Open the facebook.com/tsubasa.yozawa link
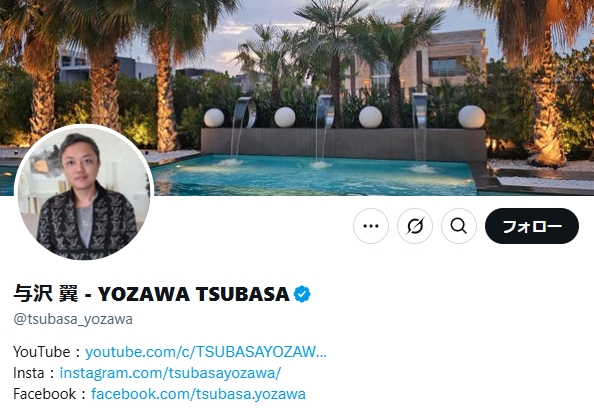Viewport: 594px width, 408px height. tap(198, 394)
